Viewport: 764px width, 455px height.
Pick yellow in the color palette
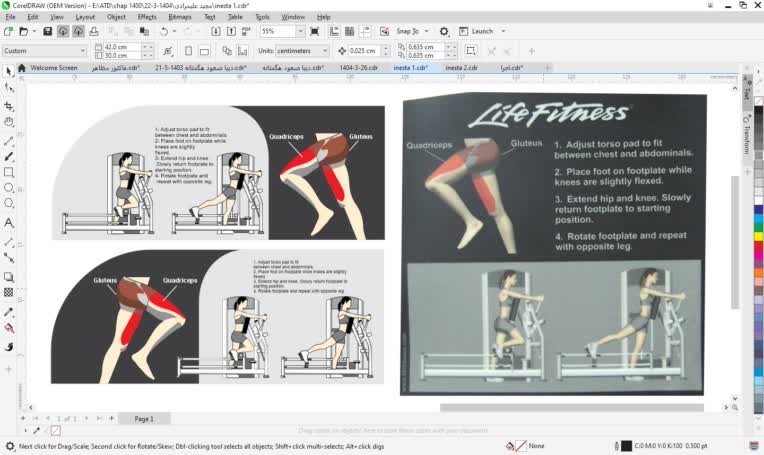(x=759, y=237)
